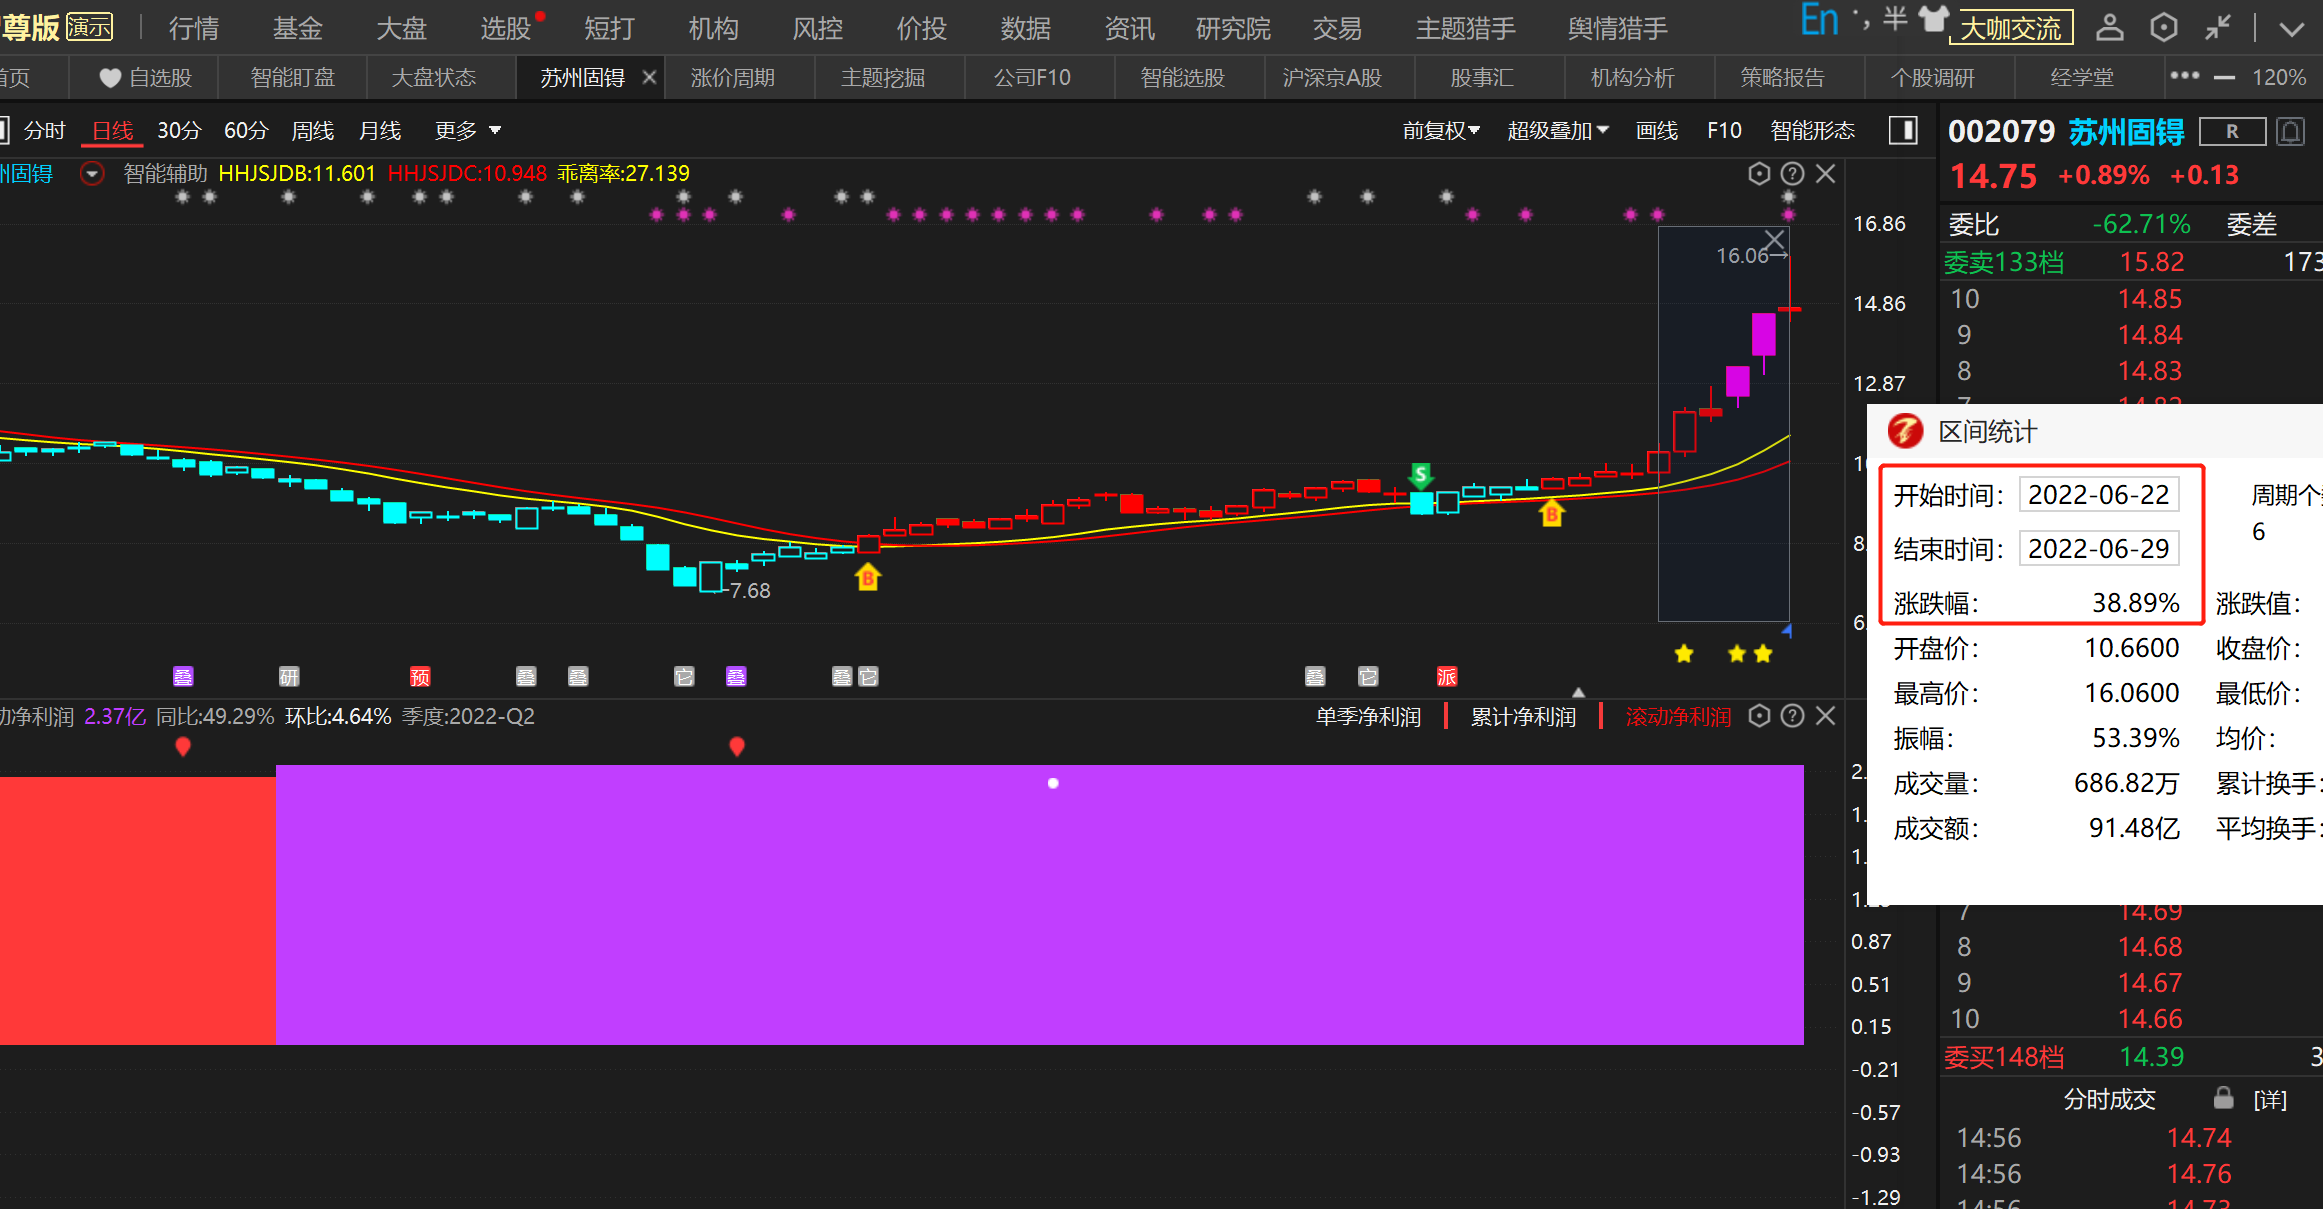Image resolution: width=2323 pixels, height=1209 pixels.
Task: Close the interval selection box X
Action: (1774, 240)
